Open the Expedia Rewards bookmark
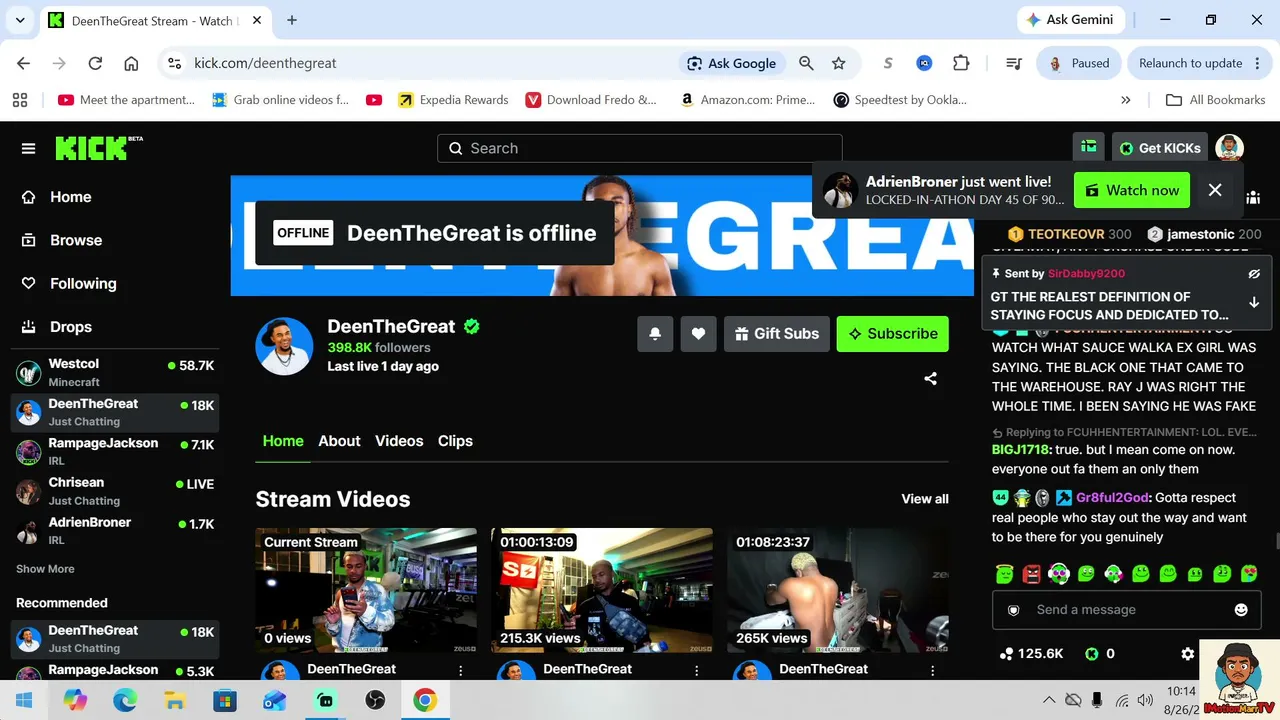Image resolution: width=1280 pixels, height=720 pixels. pos(453,100)
